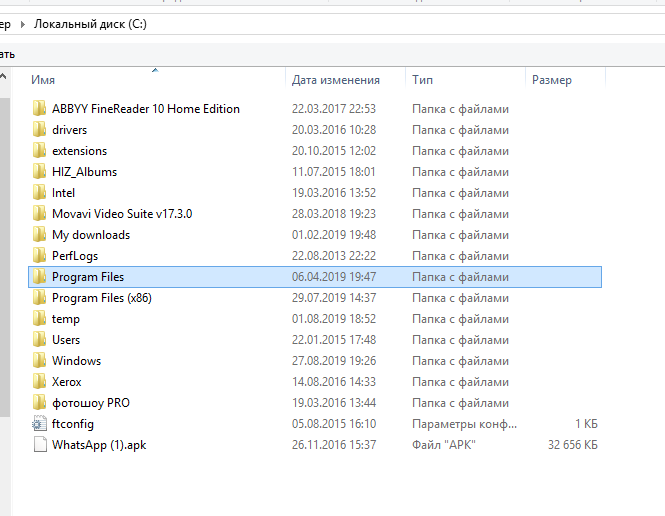Viewport: 665px width, 516px height.
Task: Click the Windows folder icon
Action: tap(39, 360)
